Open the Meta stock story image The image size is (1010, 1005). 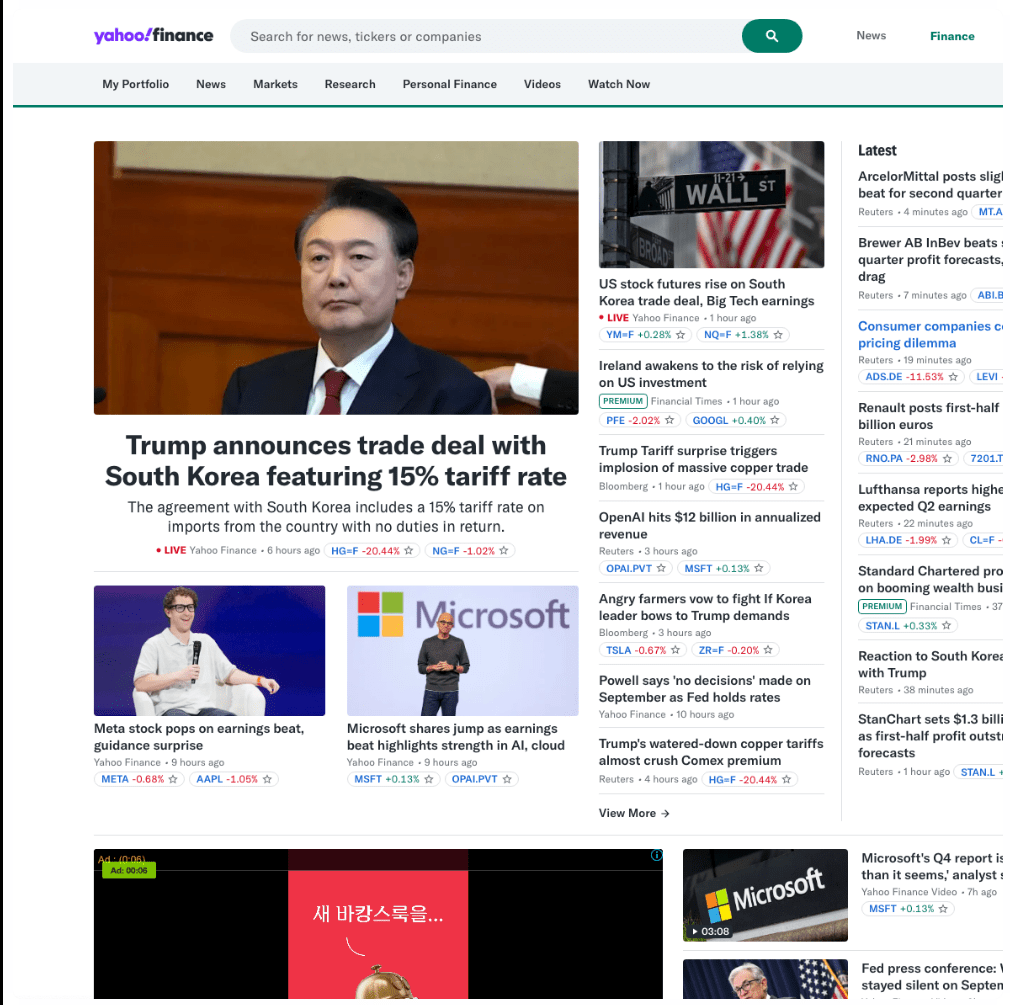click(x=209, y=651)
